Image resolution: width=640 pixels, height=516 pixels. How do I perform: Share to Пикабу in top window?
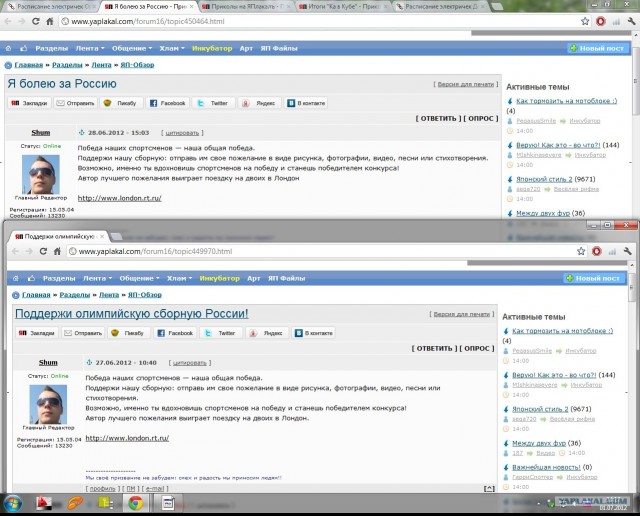tap(120, 103)
